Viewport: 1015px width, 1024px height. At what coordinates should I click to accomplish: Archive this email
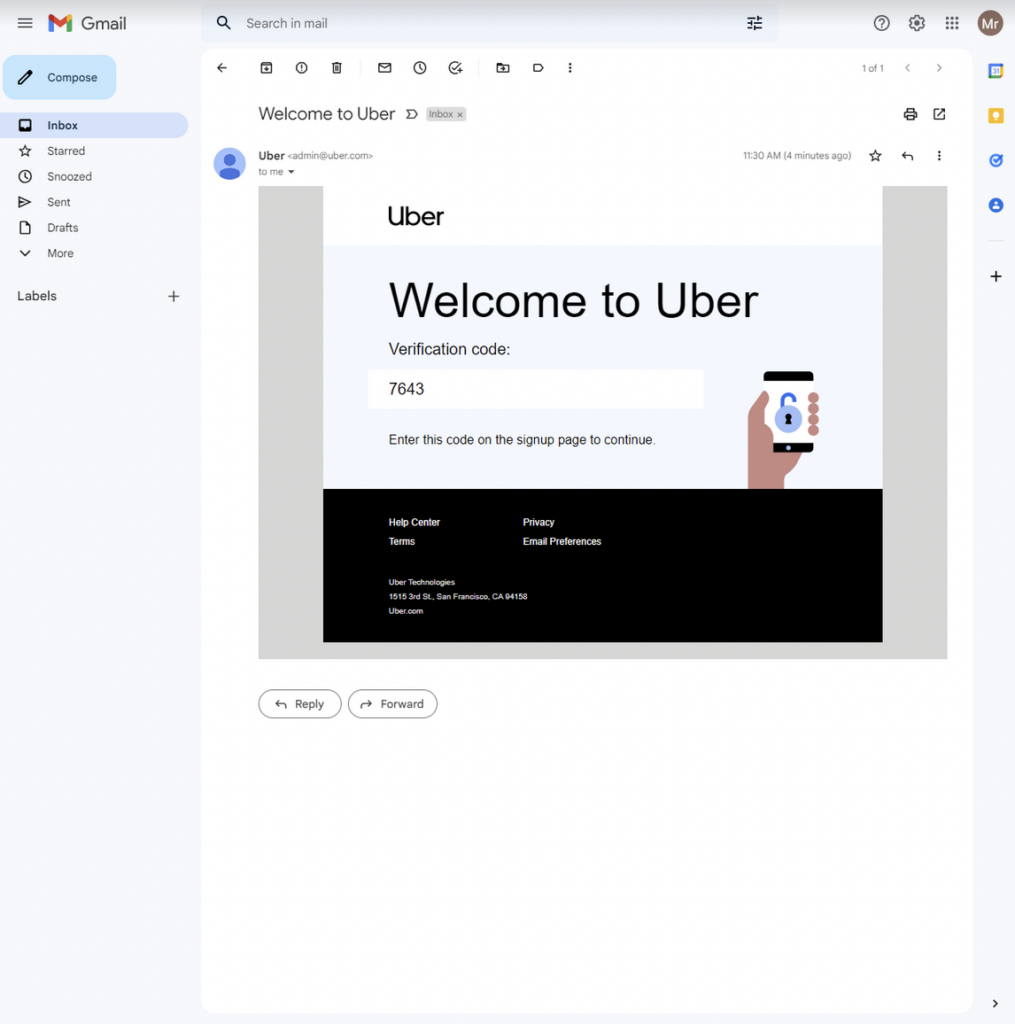(266, 68)
